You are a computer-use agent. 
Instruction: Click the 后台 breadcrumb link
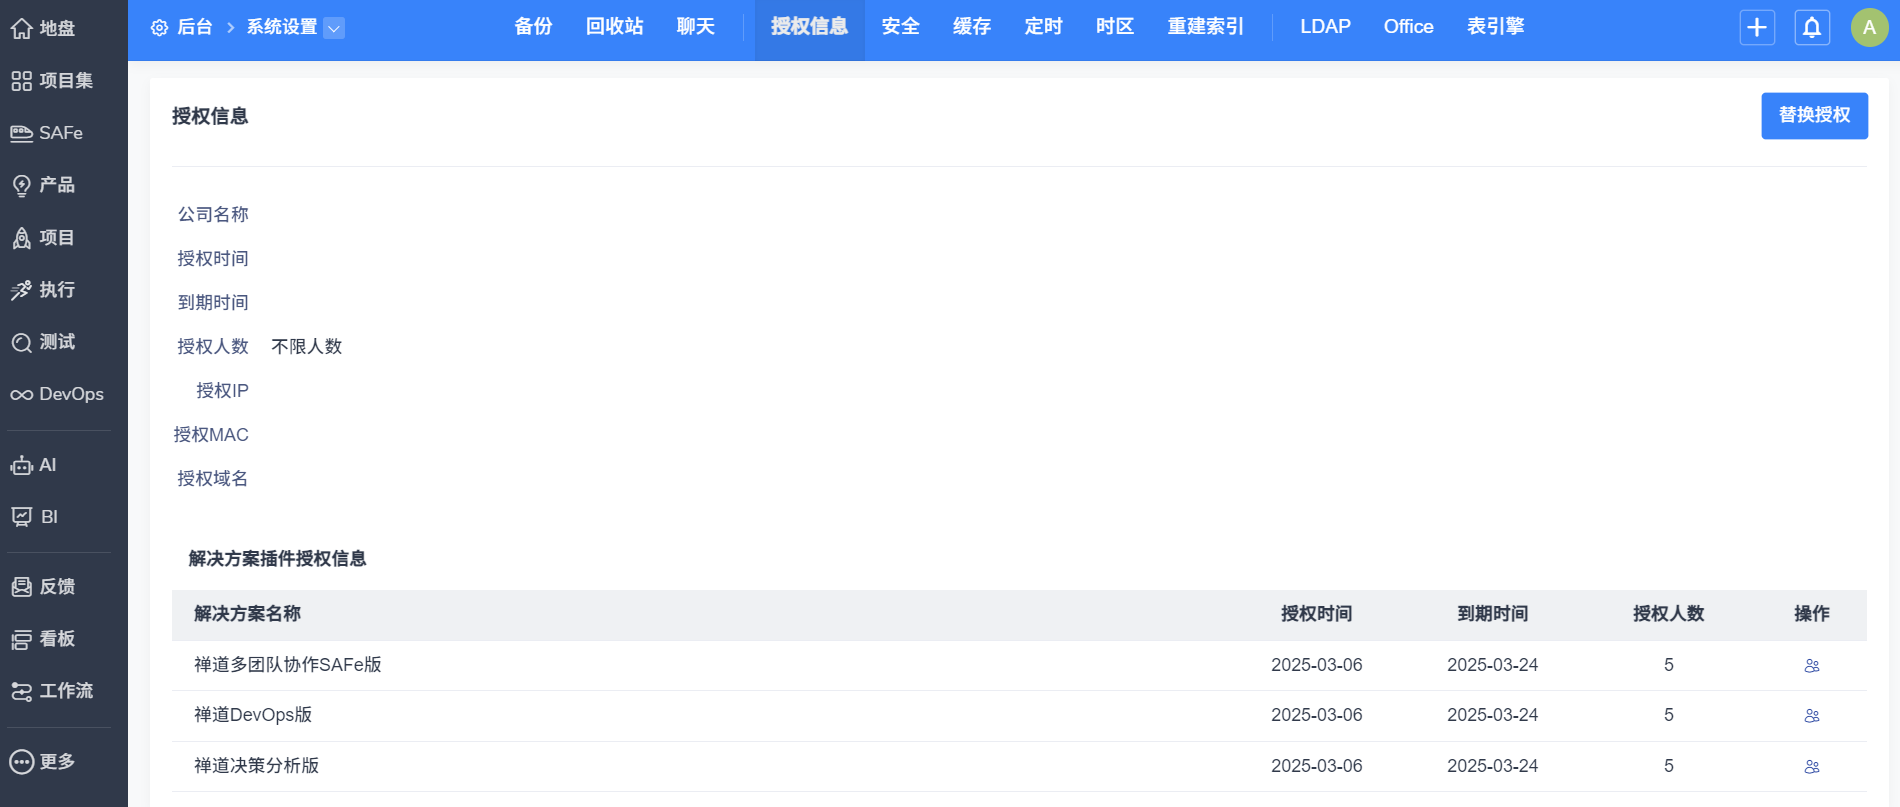coord(194,27)
